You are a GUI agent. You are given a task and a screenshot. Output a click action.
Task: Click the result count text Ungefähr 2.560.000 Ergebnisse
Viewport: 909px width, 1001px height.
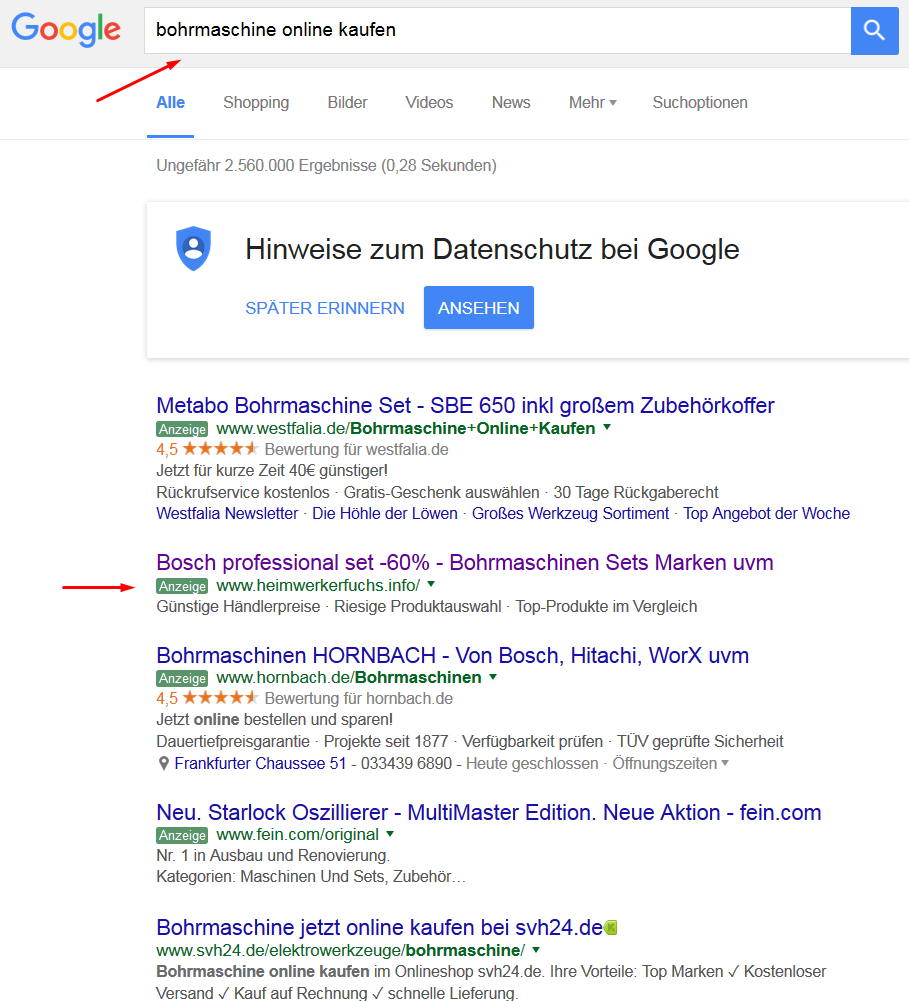click(326, 165)
